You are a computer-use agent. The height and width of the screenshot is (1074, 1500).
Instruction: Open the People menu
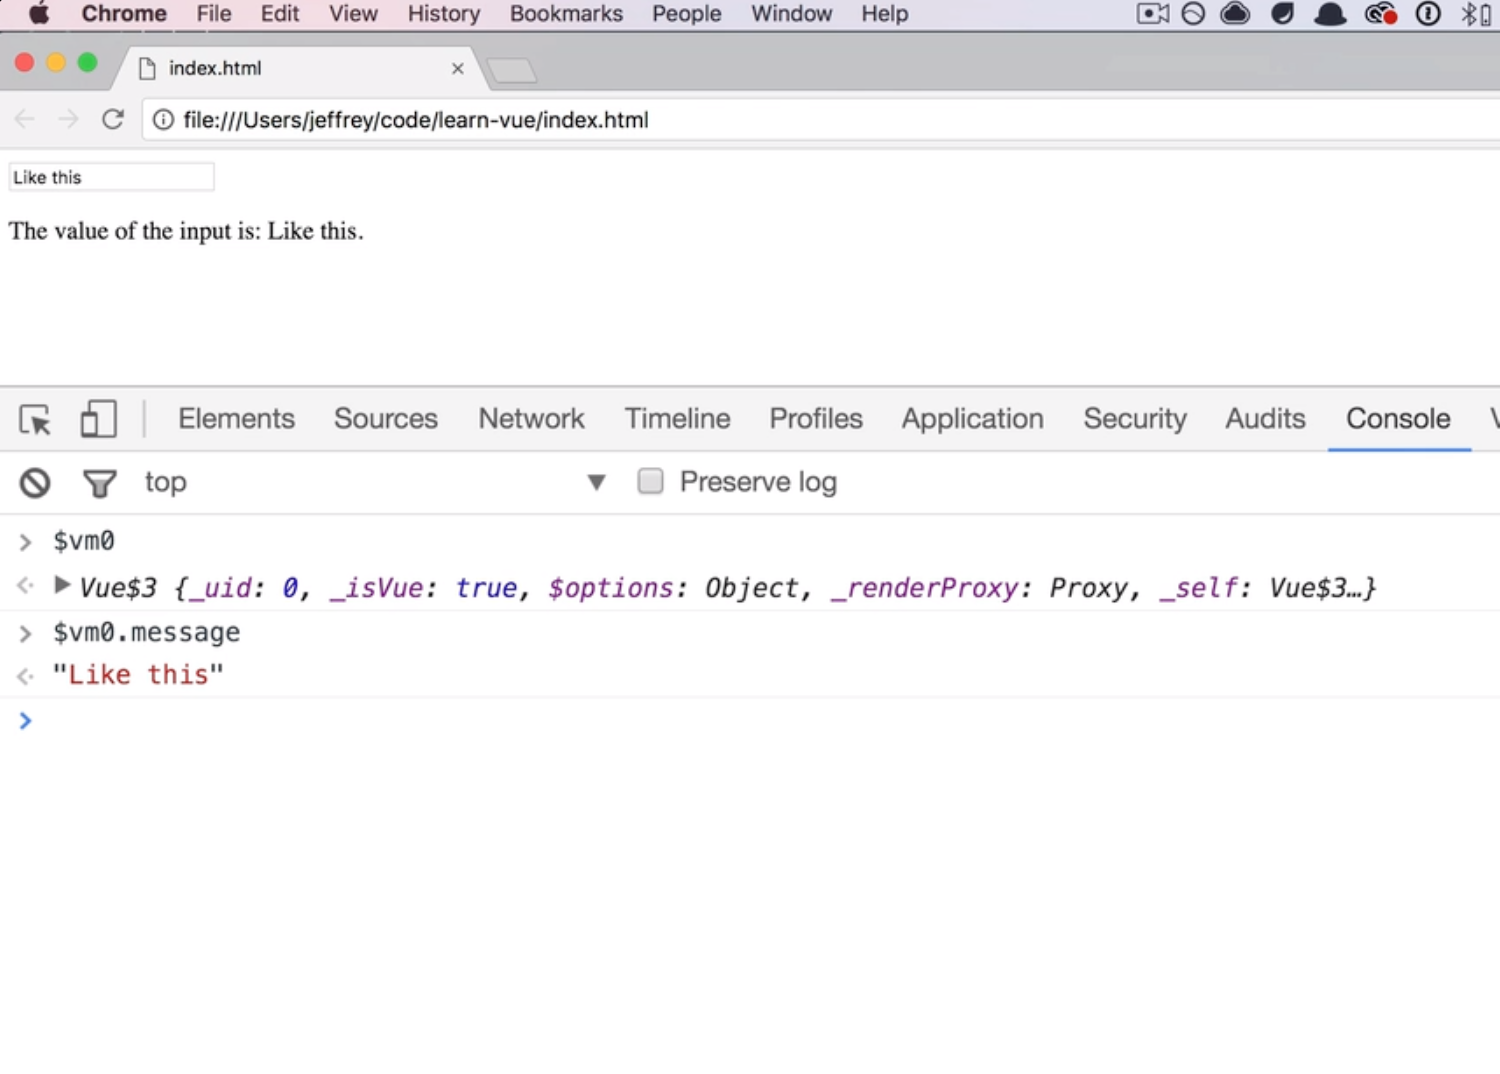(x=687, y=14)
